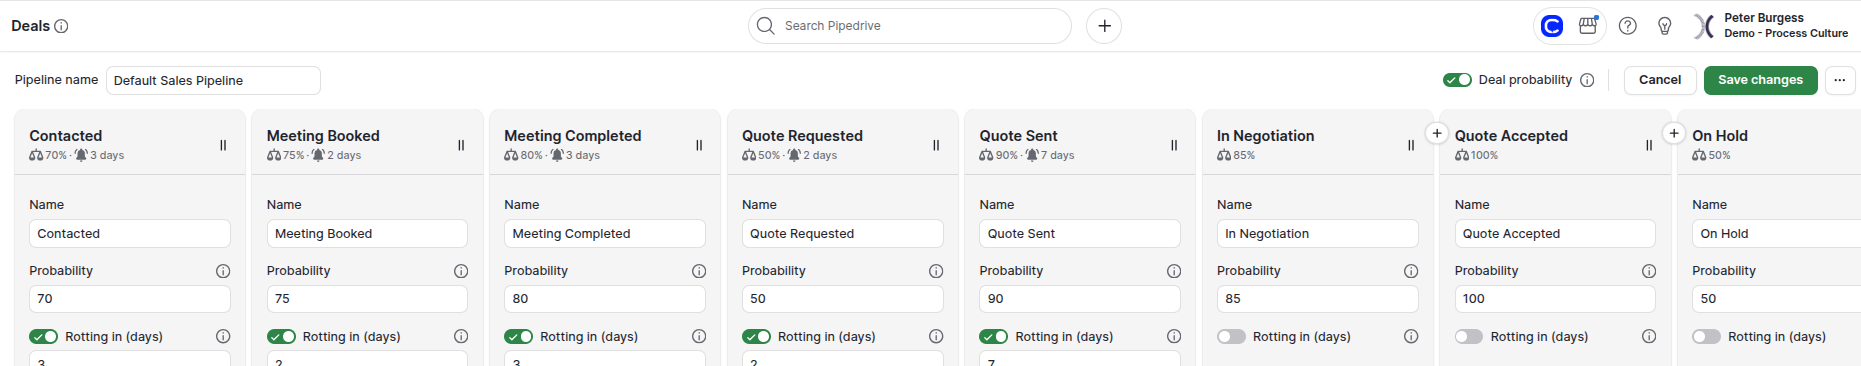Screen dimensions: 1861x366
Task: Open the Marketplace store icon
Action: coord(1588,26)
